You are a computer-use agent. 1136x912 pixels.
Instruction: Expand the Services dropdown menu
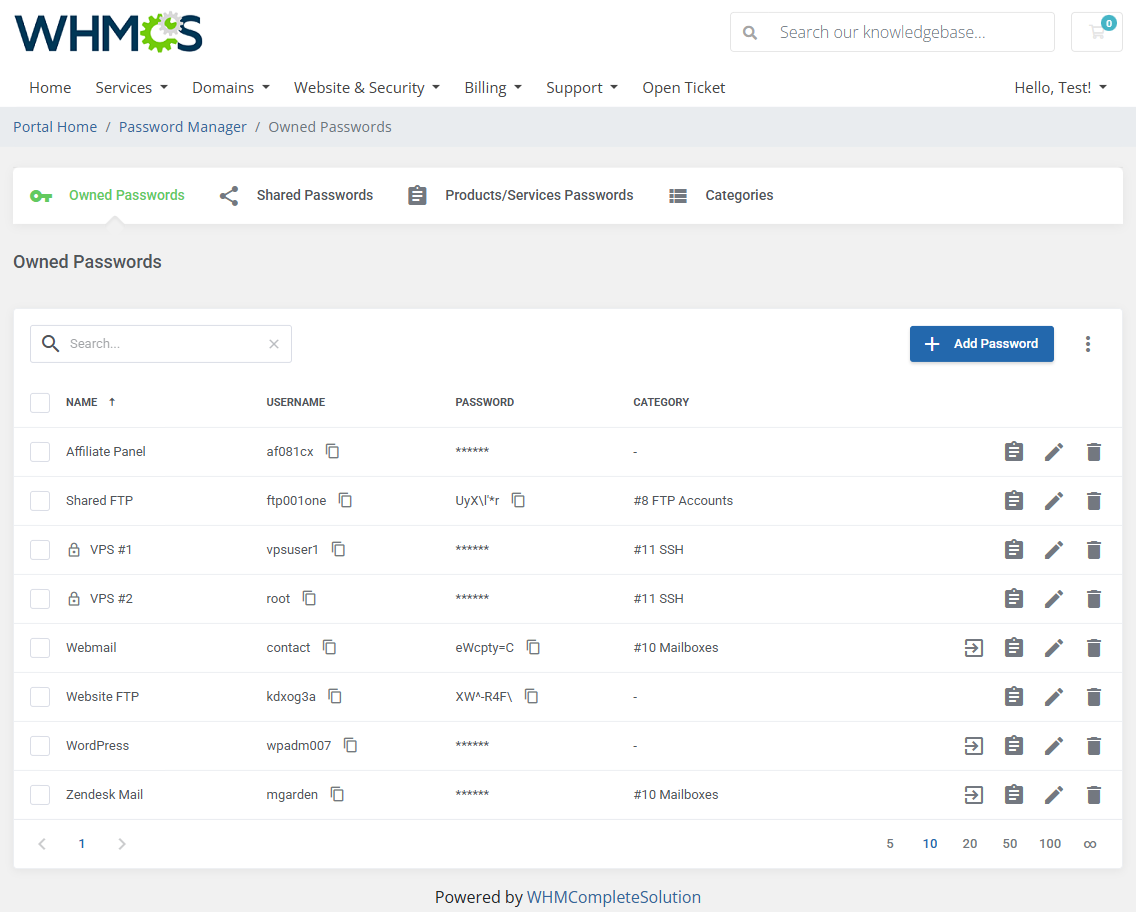click(x=131, y=88)
